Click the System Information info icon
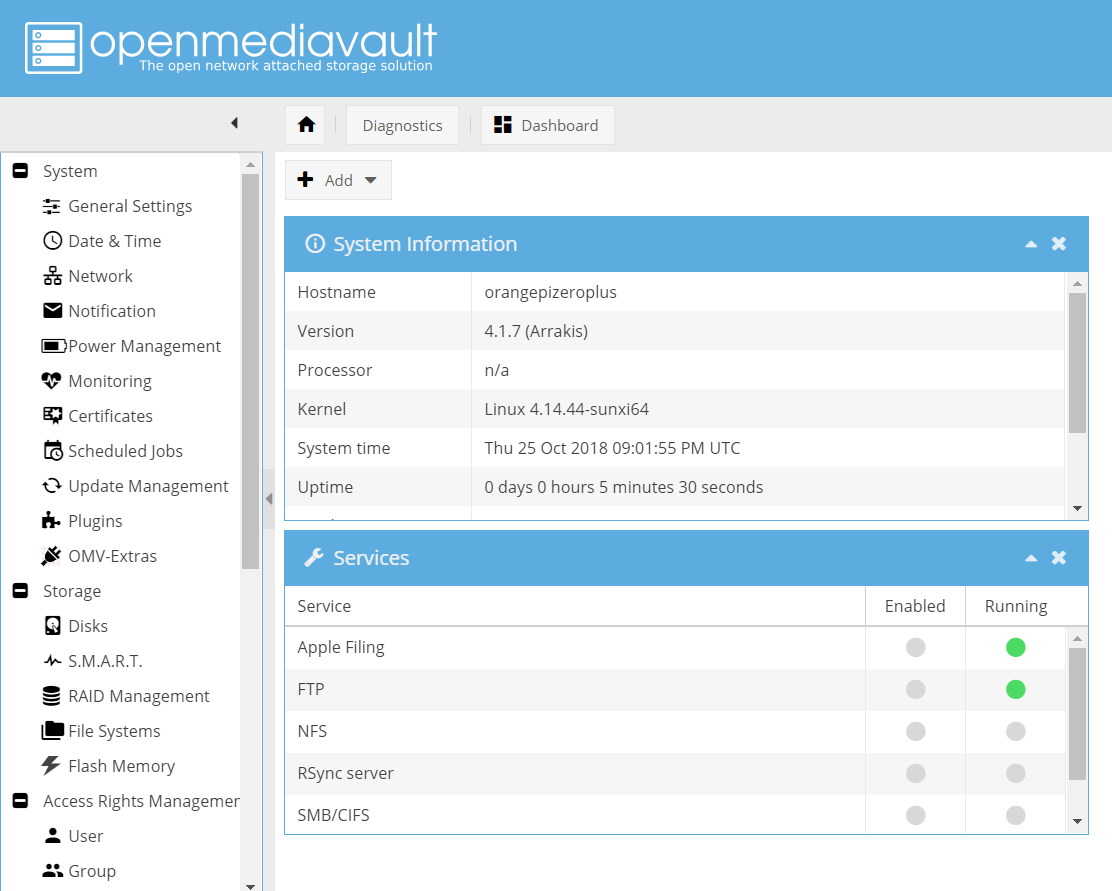Viewport: 1112px width, 891px height. pos(315,244)
